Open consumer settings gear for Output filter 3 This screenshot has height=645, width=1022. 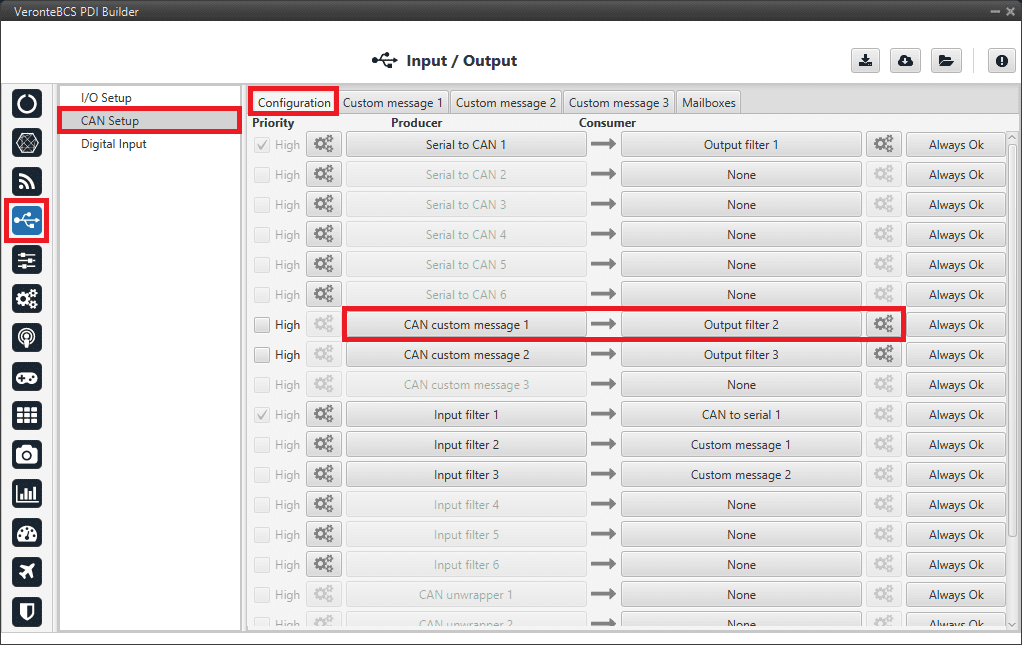[884, 354]
